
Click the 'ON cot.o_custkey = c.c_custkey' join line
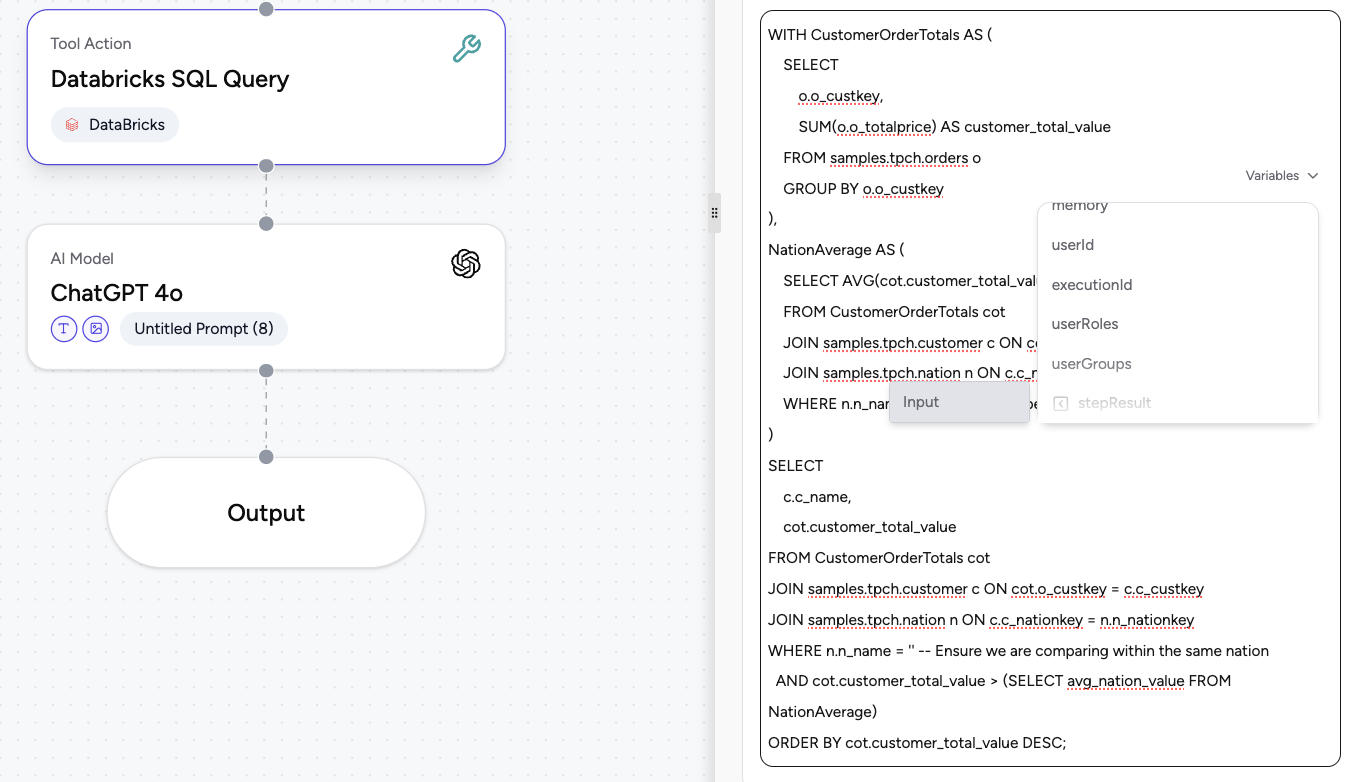(x=986, y=589)
